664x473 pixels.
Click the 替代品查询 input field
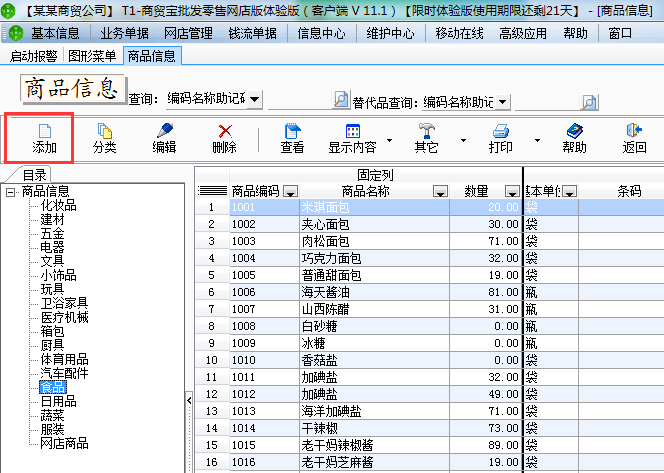coord(547,102)
